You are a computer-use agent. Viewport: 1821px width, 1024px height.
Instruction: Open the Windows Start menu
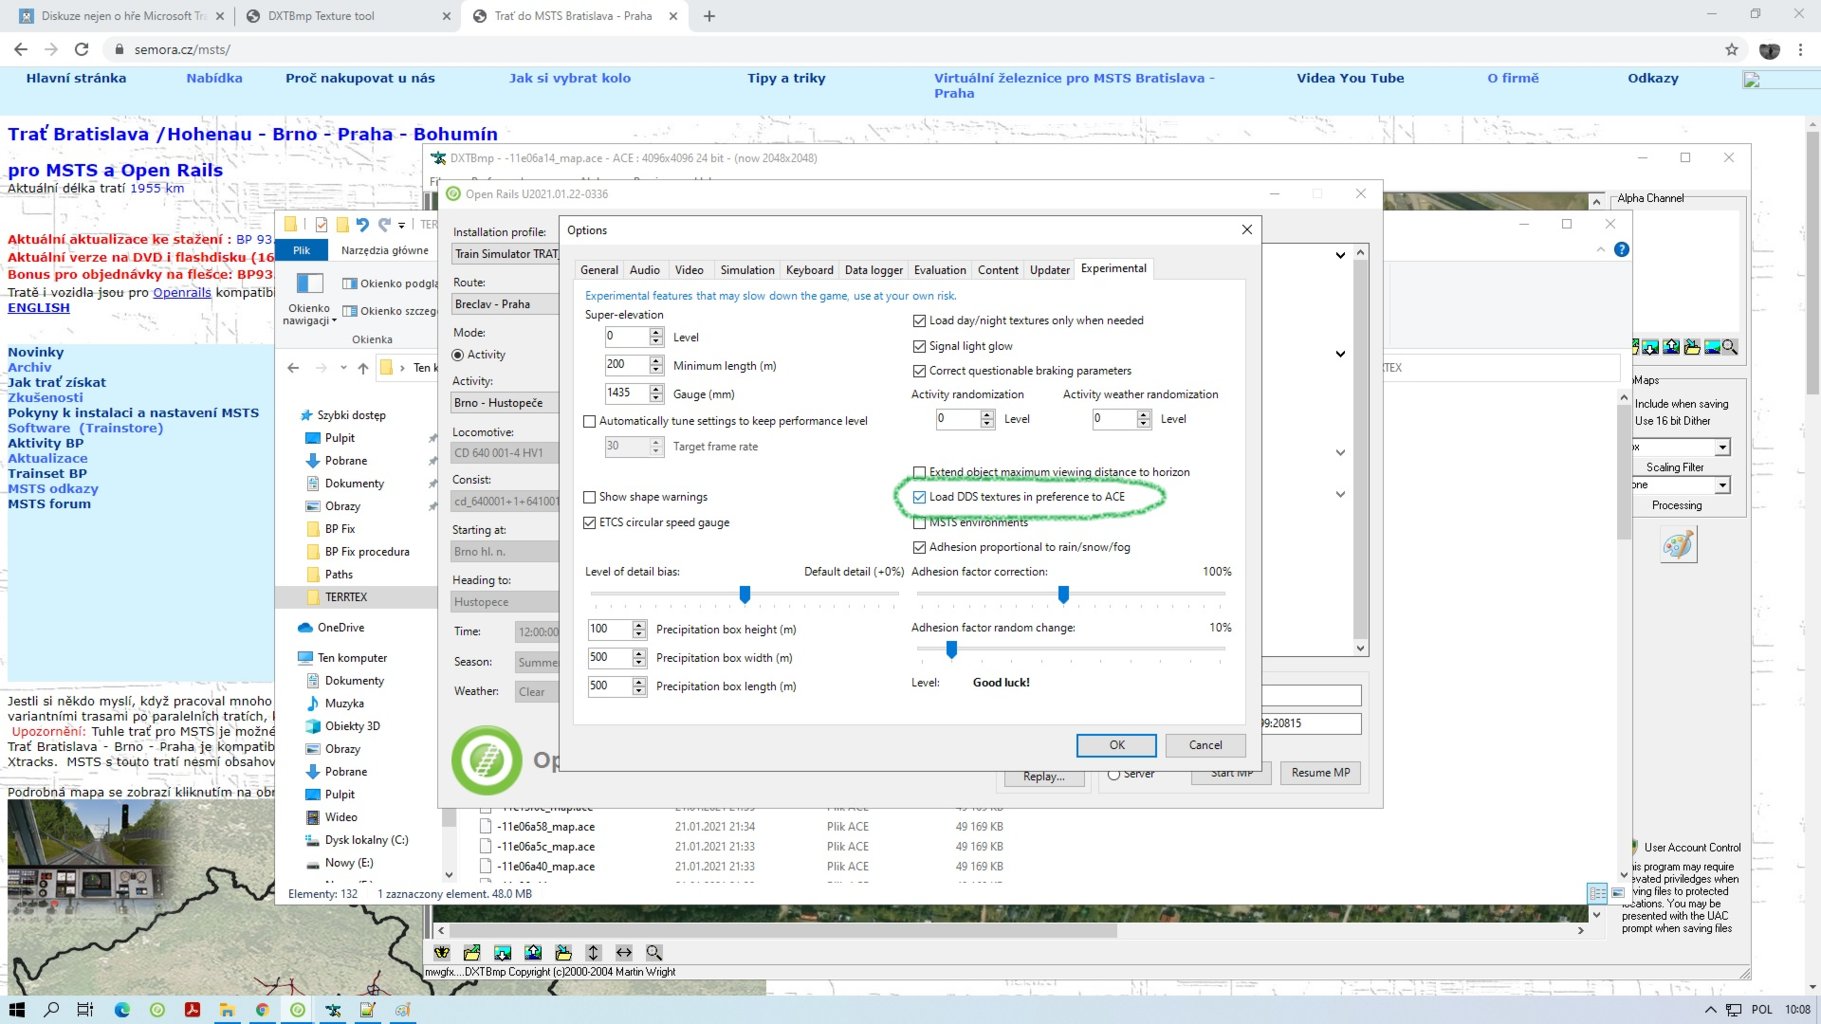coord(17,1010)
